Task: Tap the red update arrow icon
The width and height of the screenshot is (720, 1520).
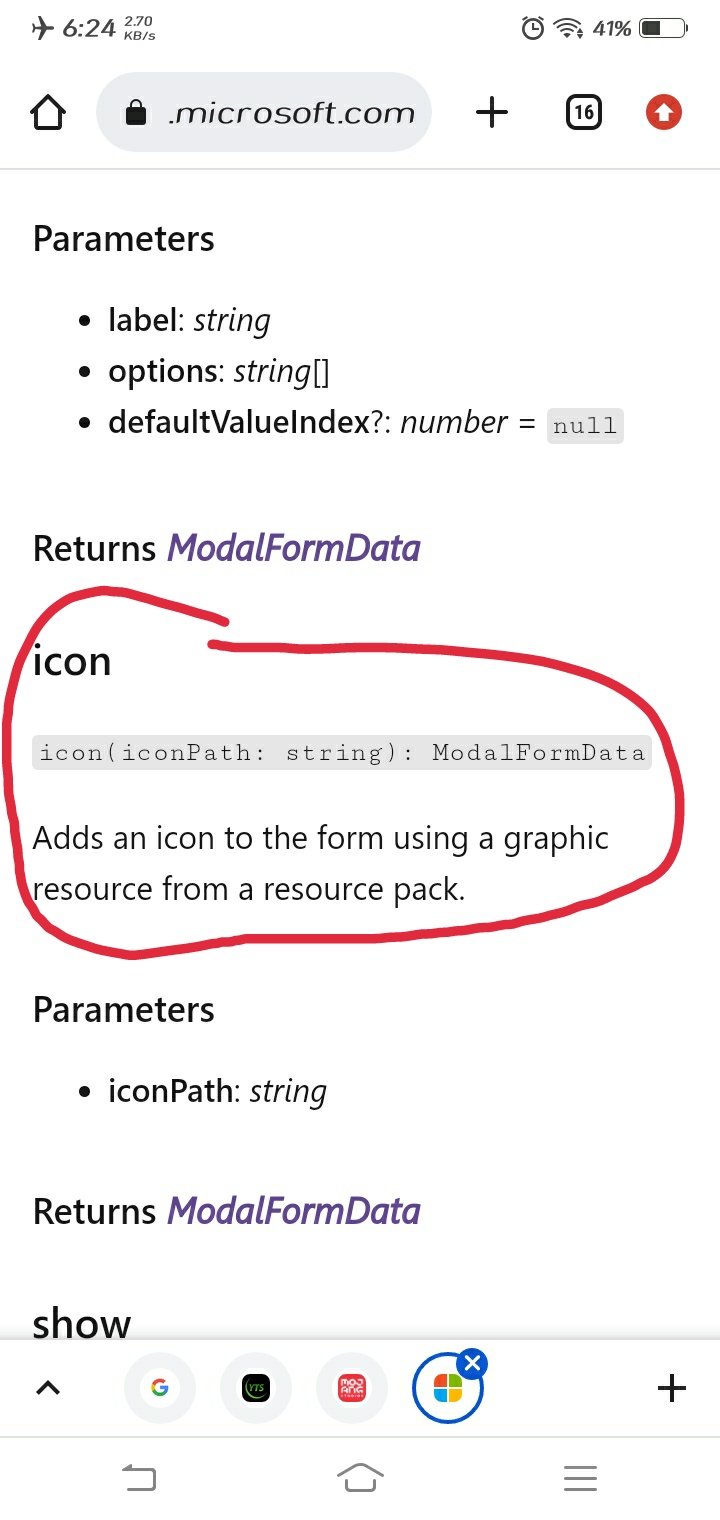Action: 663,113
